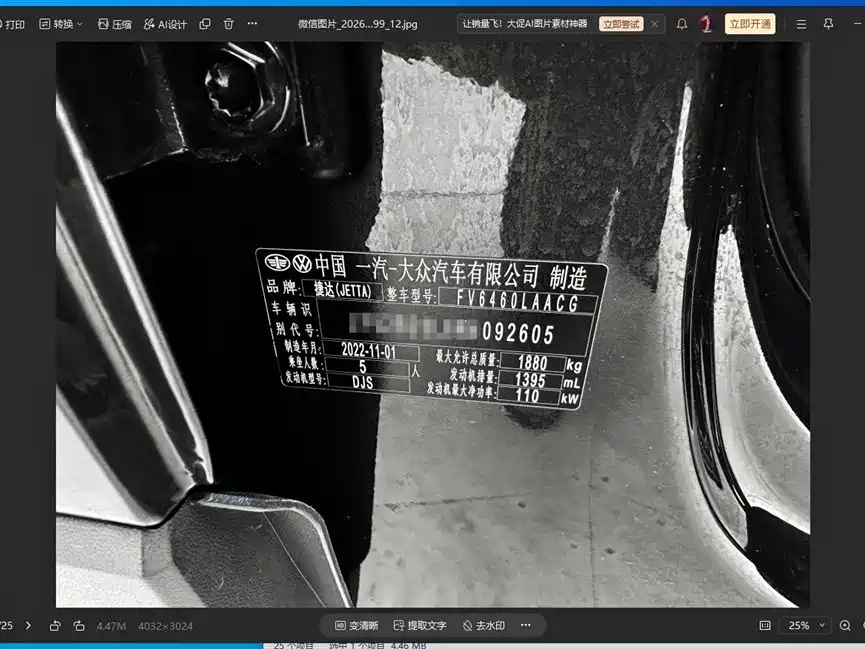Click the 立即开通 membership button
Viewport: 865px width, 649px height.
[750, 24]
